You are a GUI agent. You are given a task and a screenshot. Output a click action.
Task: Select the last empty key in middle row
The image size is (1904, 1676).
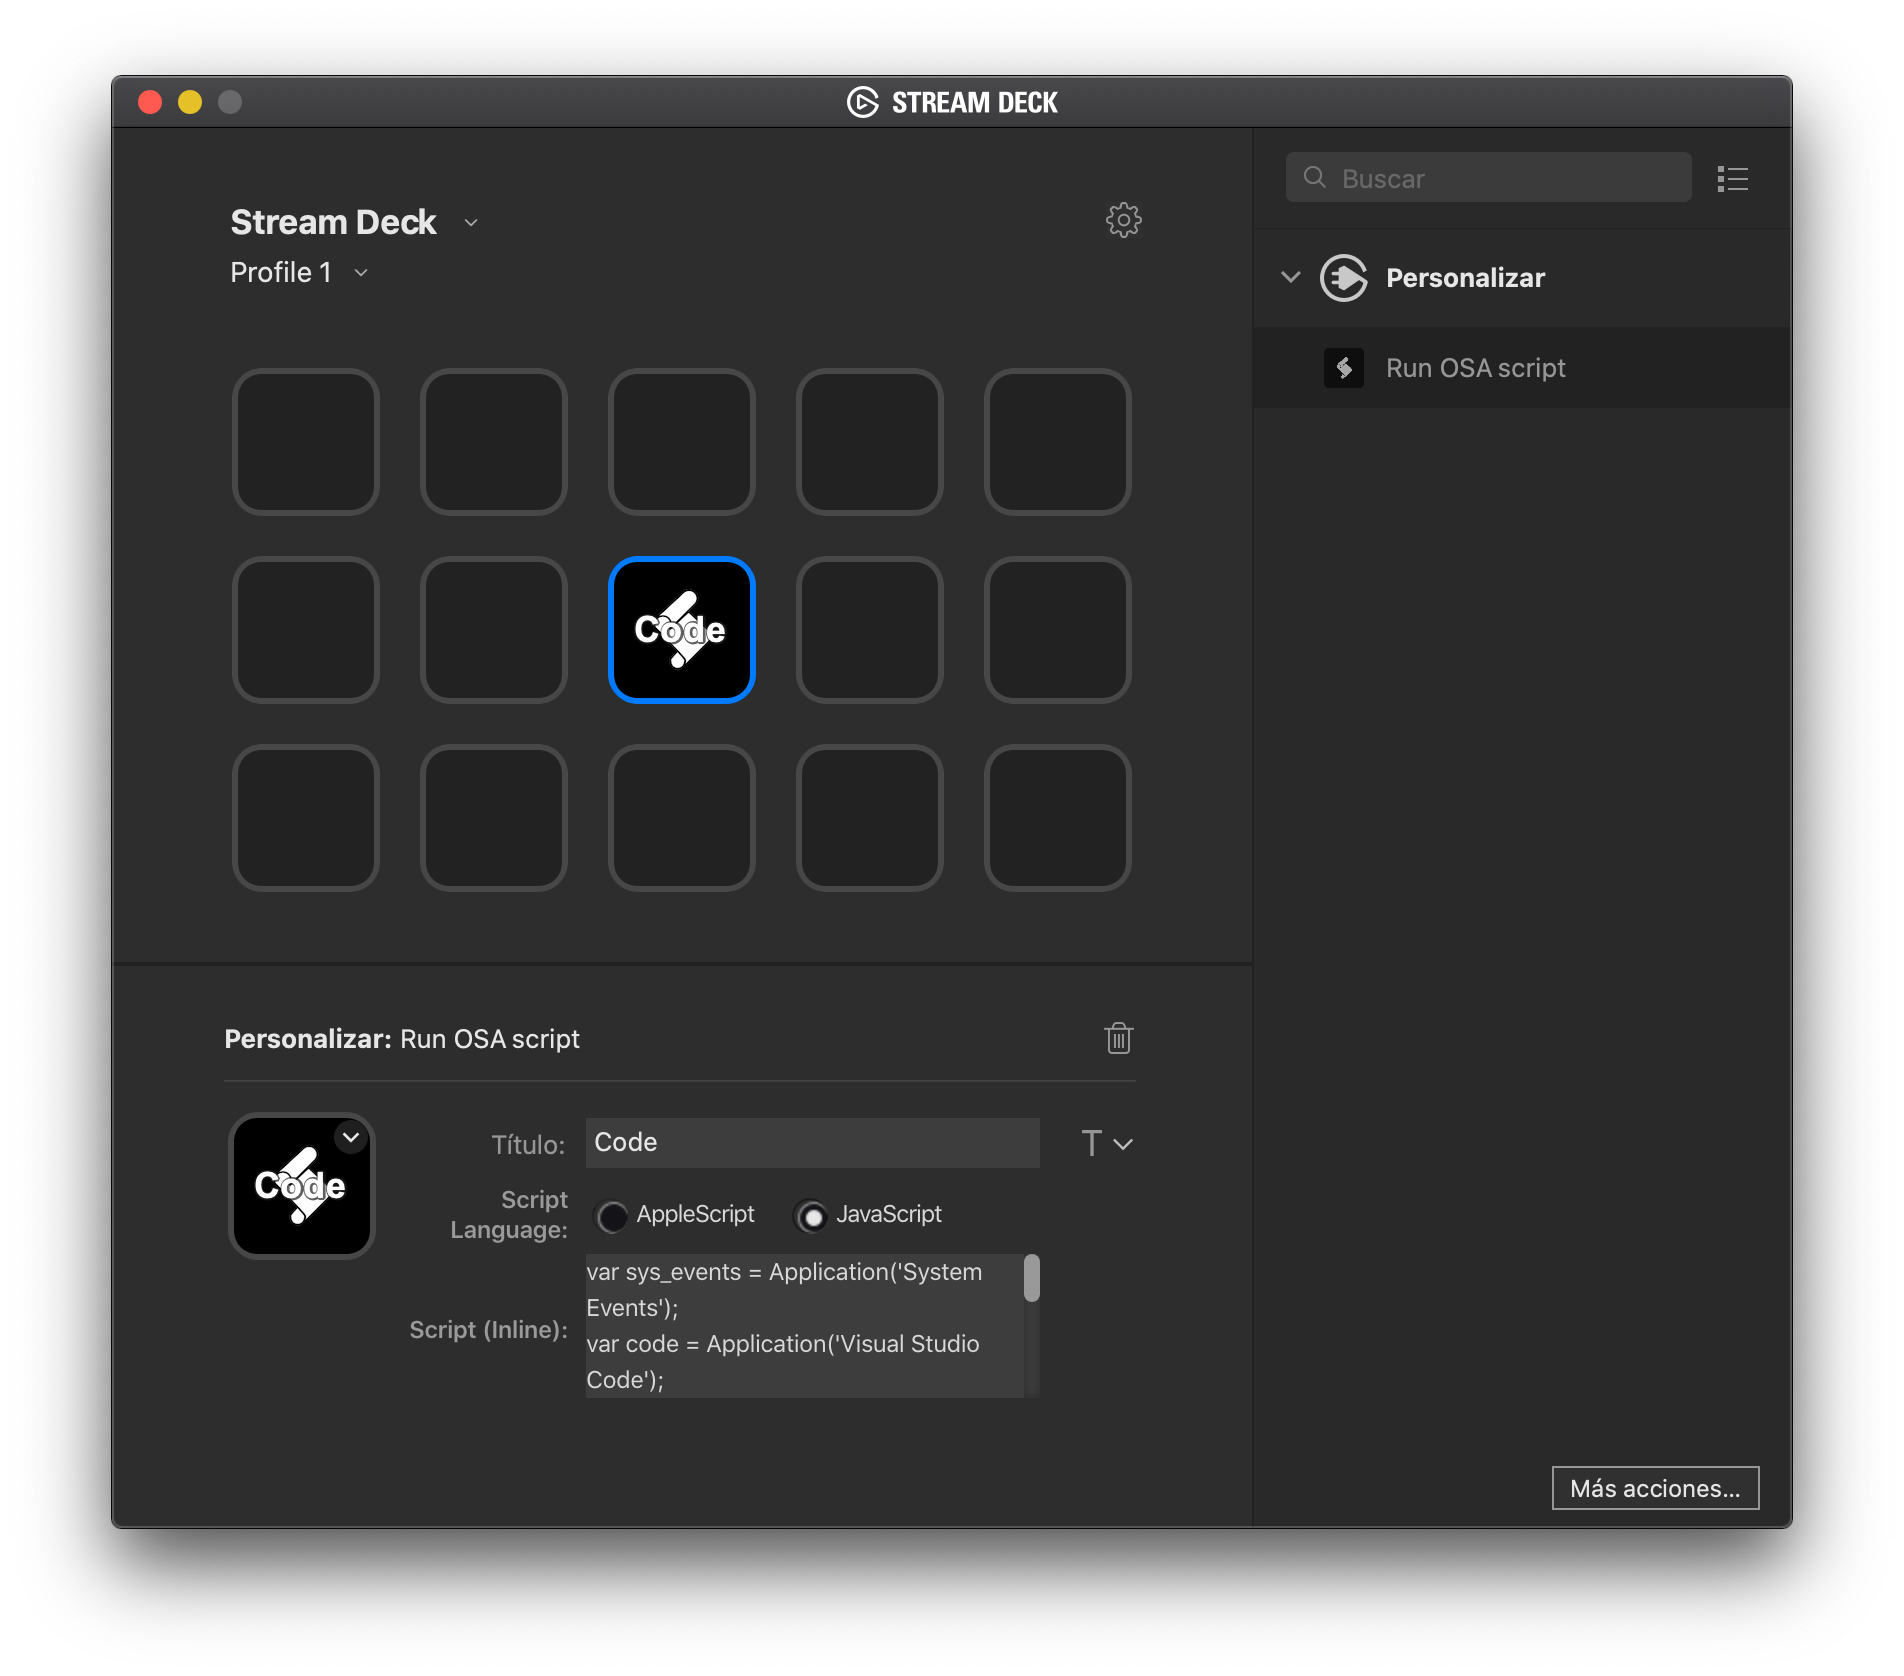(1058, 630)
